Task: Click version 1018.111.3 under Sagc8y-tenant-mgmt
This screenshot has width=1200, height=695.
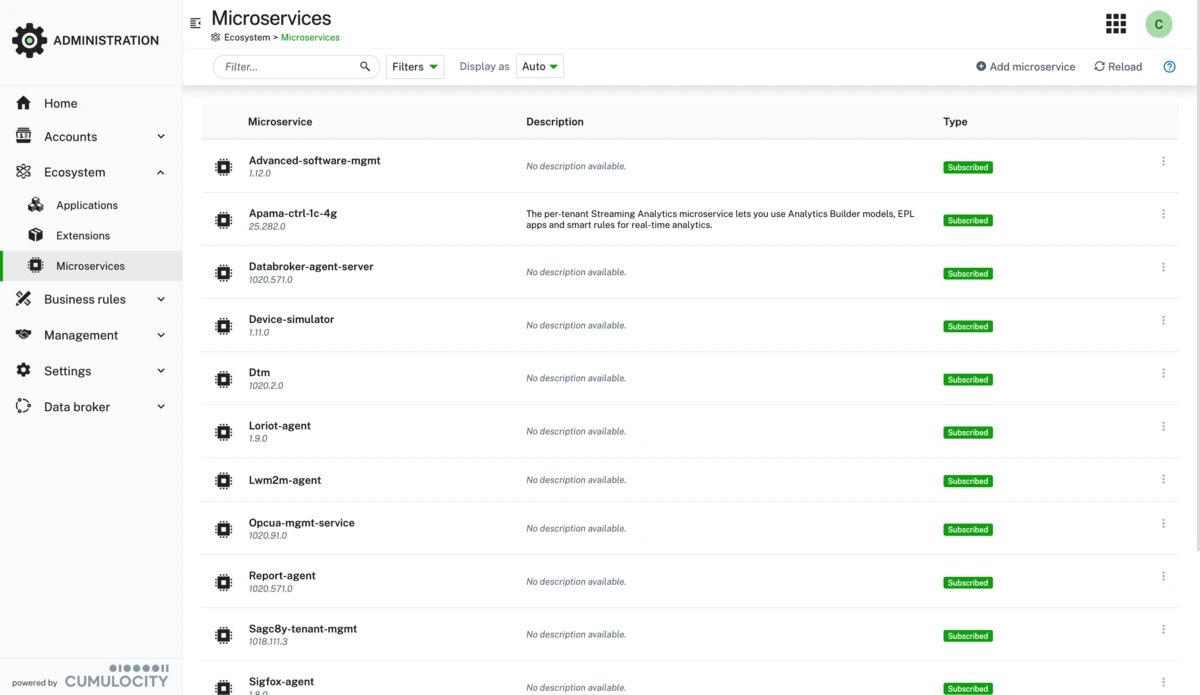Action: pyautogui.click(x=268, y=642)
